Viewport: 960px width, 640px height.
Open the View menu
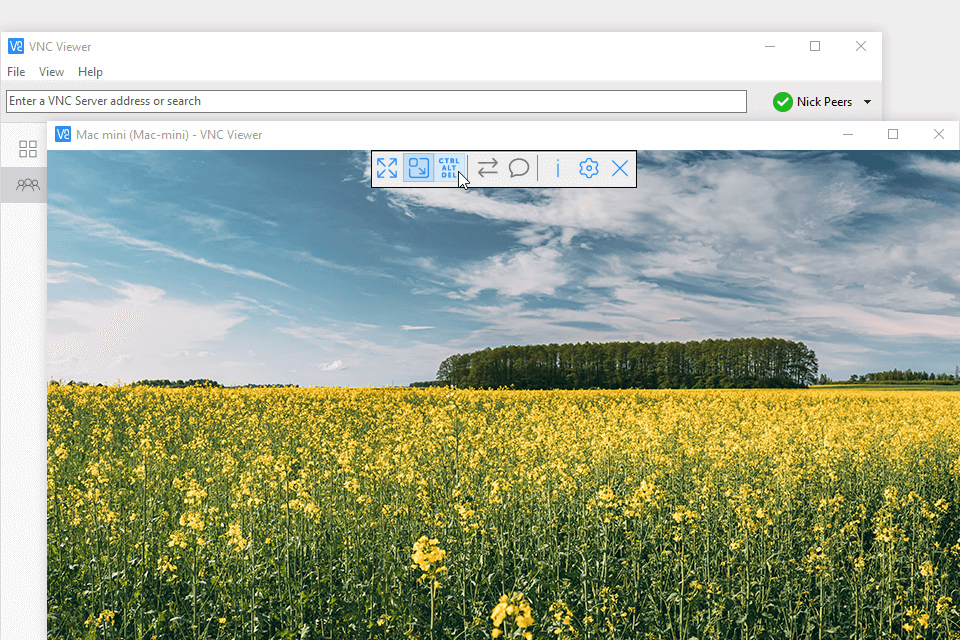tap(51, 71)
